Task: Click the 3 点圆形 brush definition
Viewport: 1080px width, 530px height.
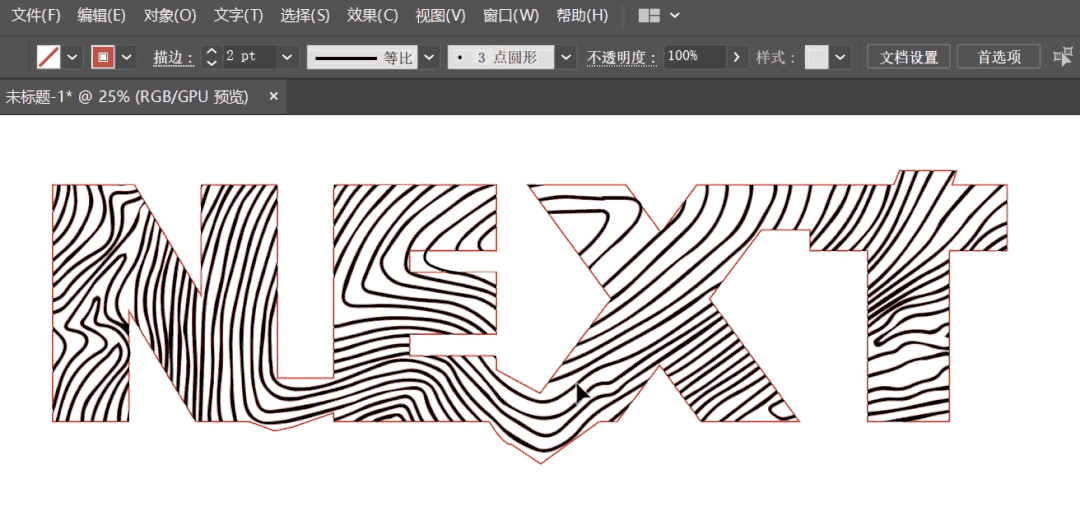Action: click(x=501, y=57)
